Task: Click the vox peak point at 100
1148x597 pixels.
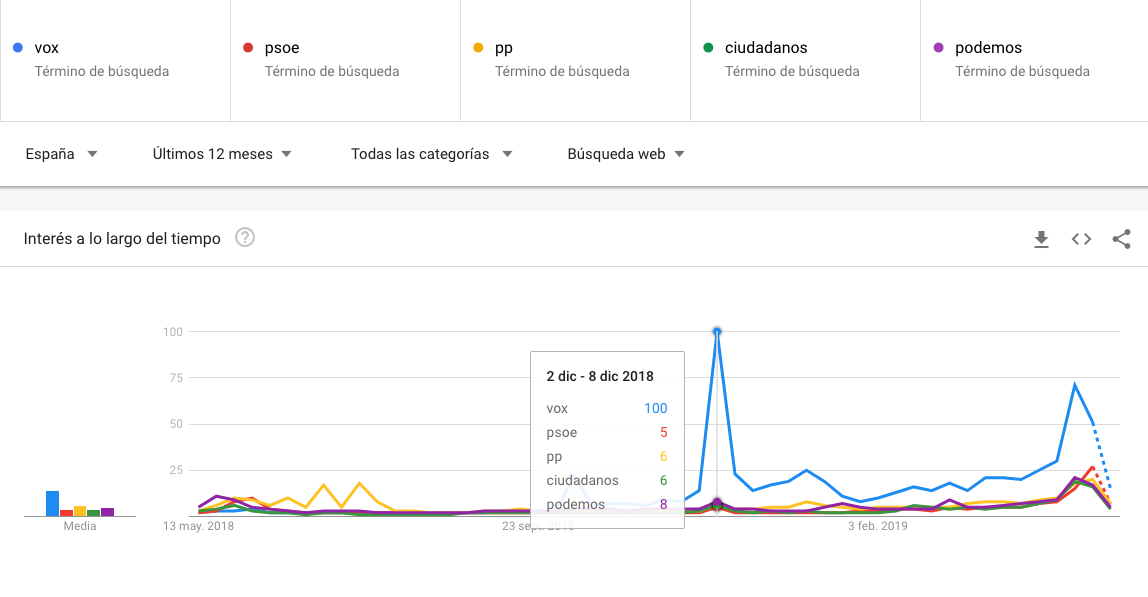Action: tap(717, 331)
